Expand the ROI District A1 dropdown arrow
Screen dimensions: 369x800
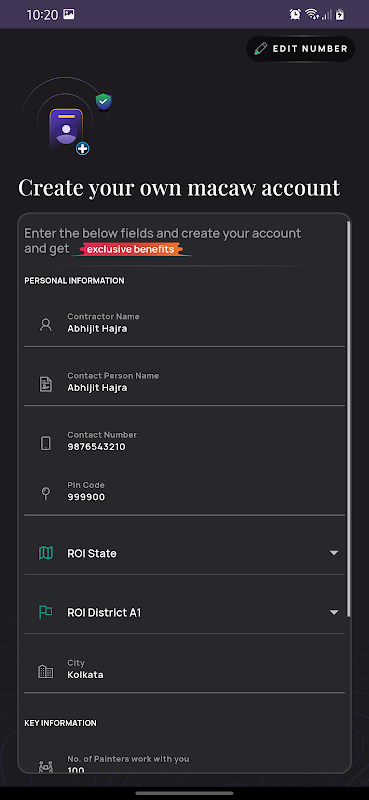click(x=334, y=612)
